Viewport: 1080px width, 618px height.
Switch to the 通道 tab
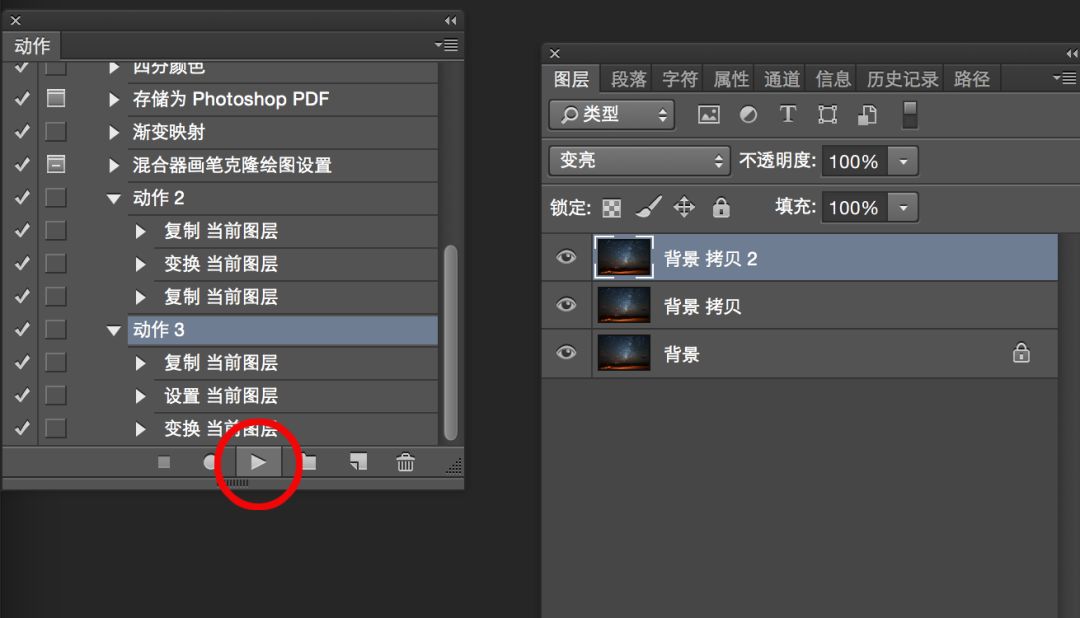pos(781,78)
